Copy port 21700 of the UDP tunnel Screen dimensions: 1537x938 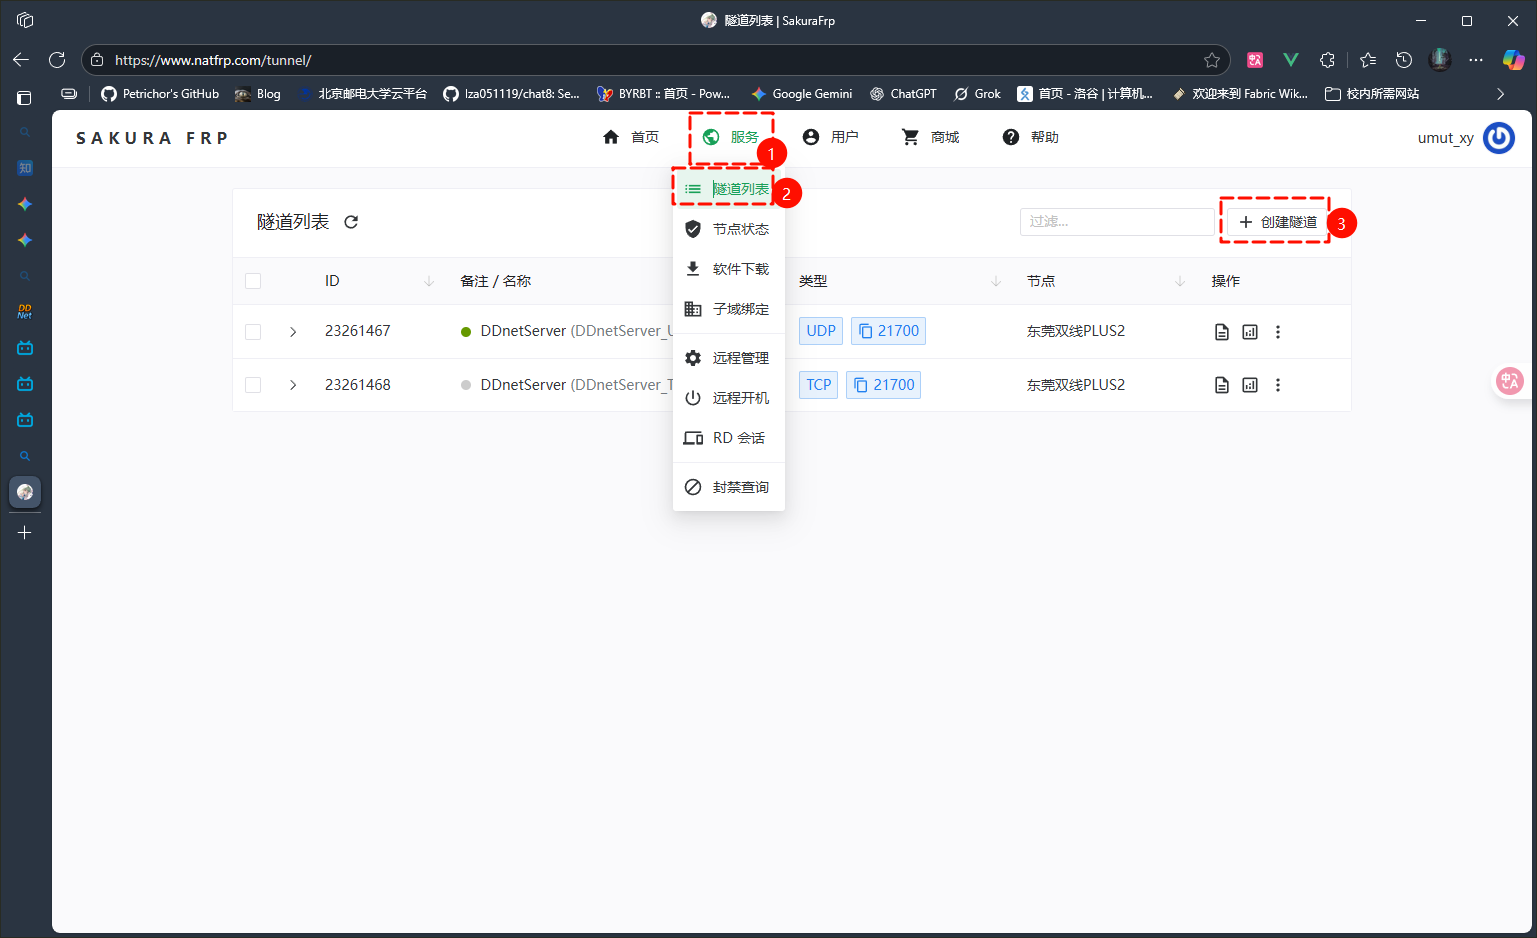point(888,331)
